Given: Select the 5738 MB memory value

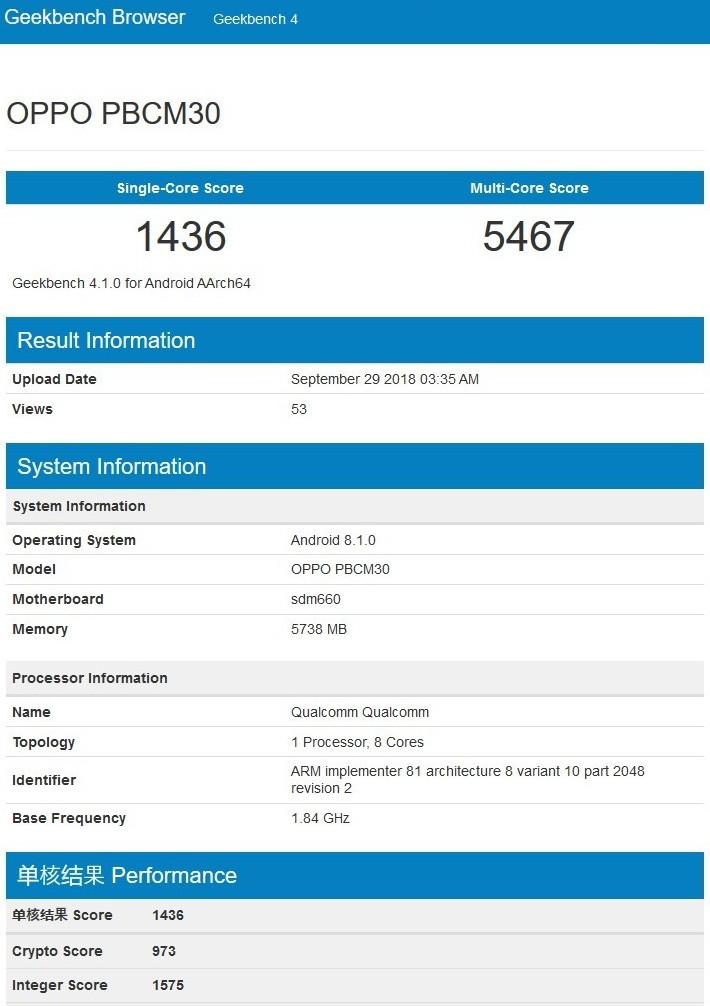Looking at the screenshot, I should click(319, 629).
